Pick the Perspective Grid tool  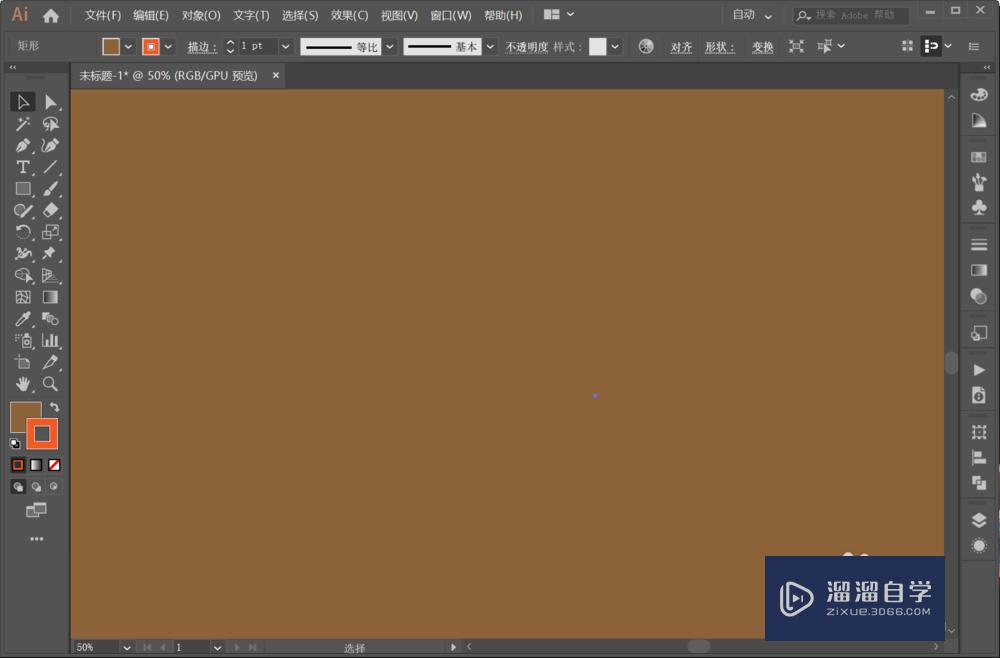pos(50,275)
